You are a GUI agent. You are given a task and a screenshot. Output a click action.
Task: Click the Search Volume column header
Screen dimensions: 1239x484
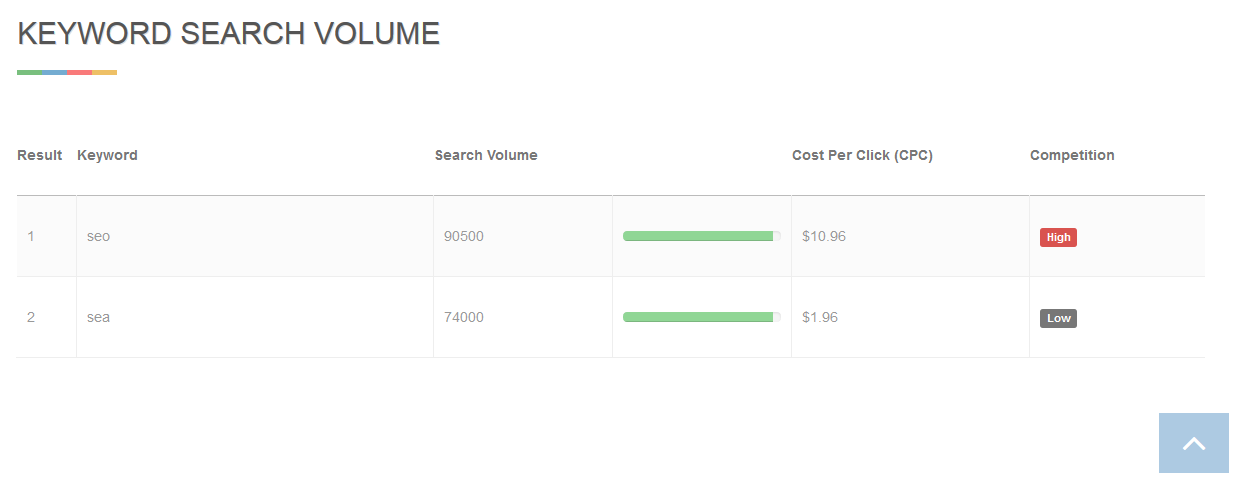tap(486, 155)
